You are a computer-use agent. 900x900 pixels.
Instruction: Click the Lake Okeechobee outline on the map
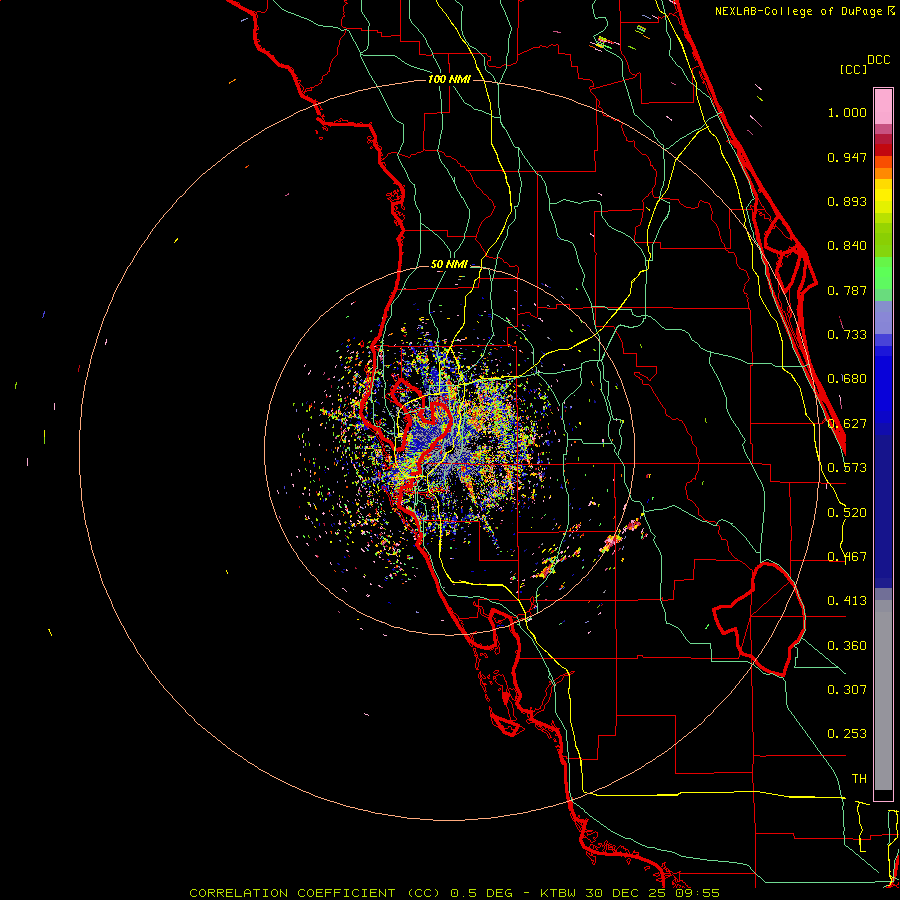click(x=761, y=619)
